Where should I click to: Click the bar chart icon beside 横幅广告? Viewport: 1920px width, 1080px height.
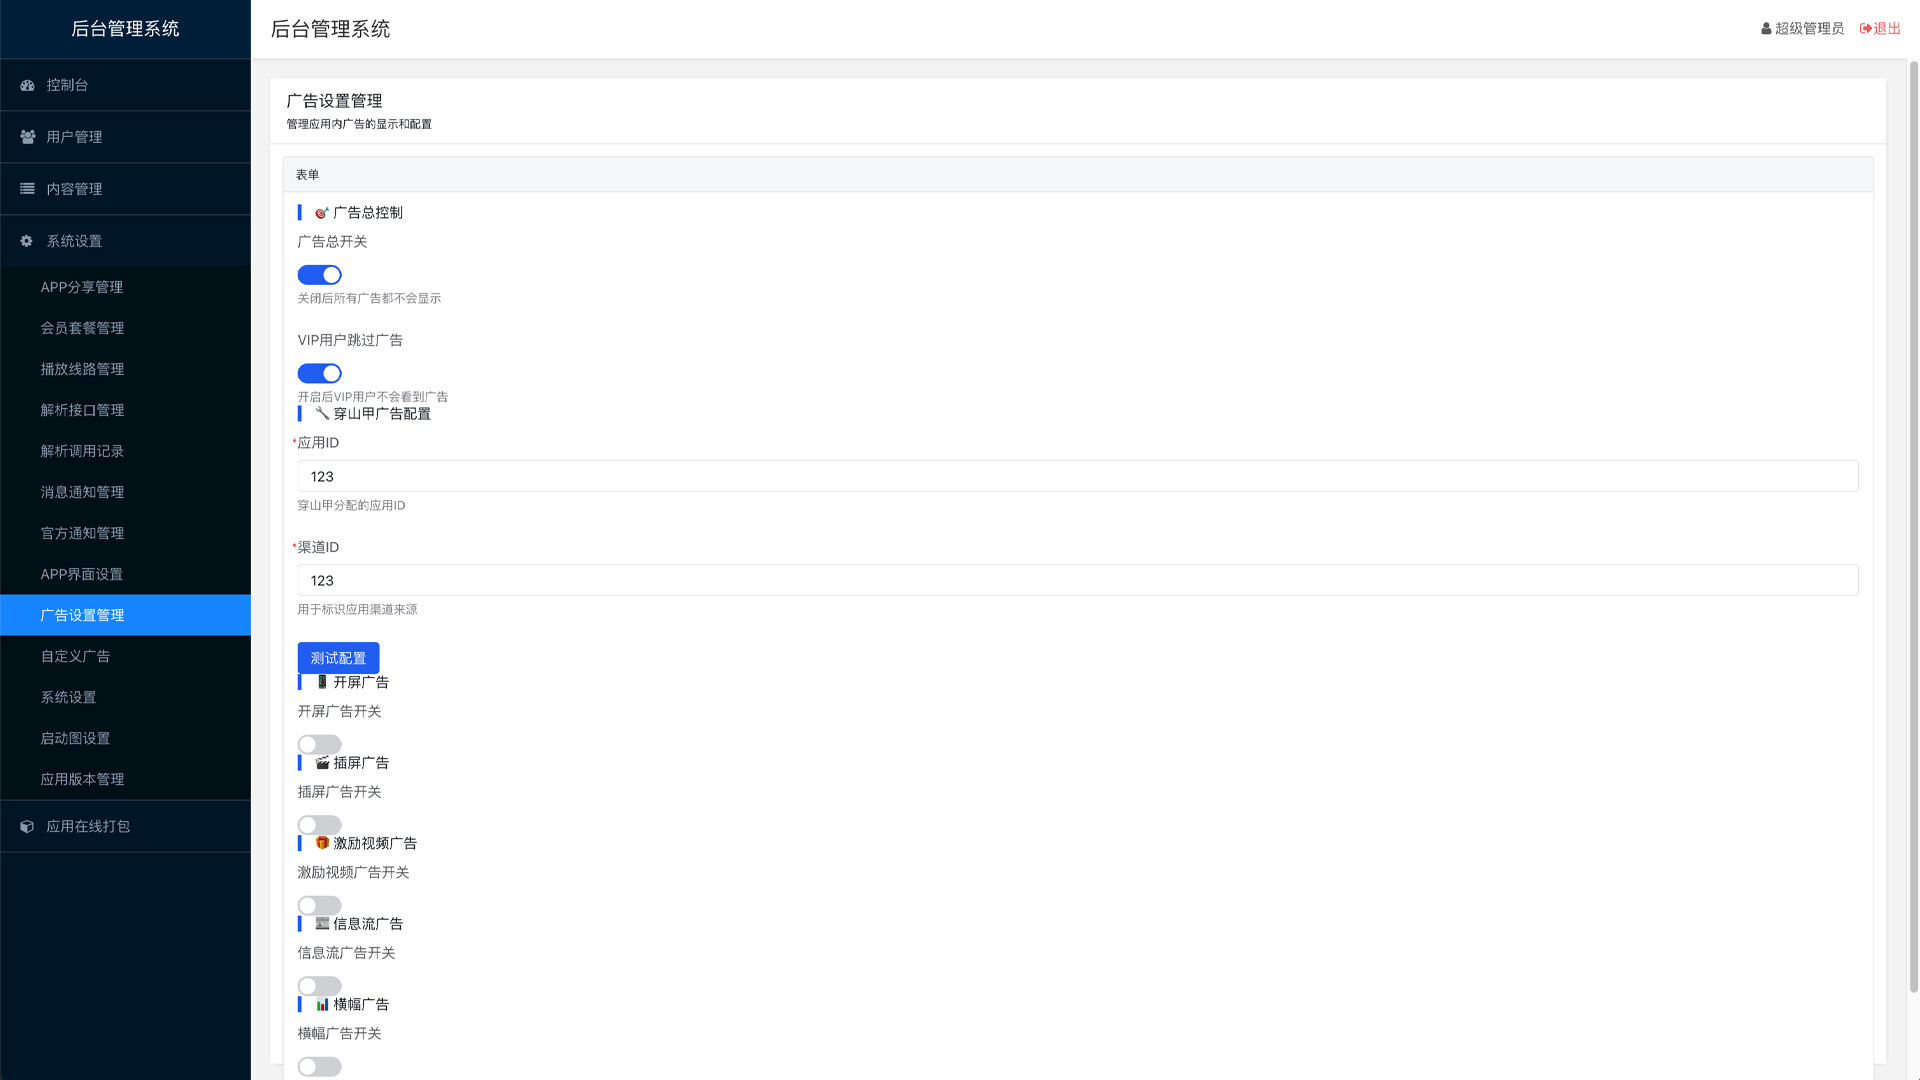[322, 1004]
